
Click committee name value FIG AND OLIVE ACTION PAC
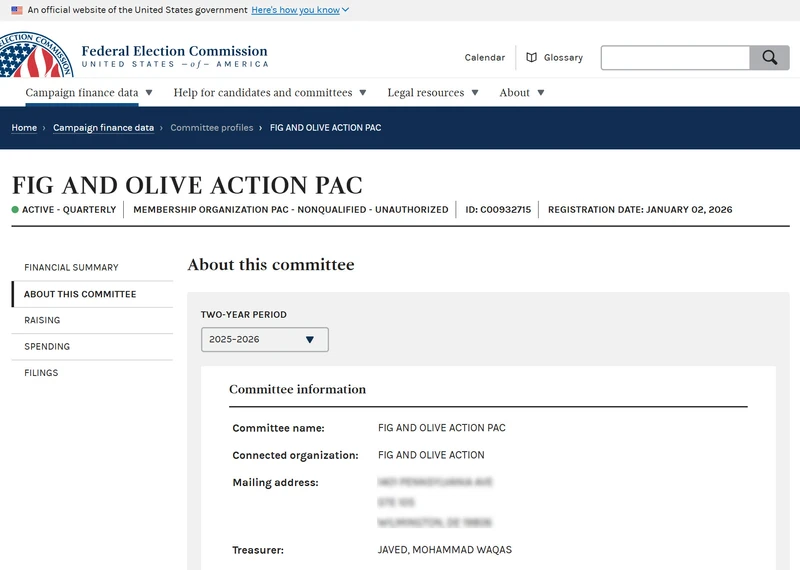(442, 428)
